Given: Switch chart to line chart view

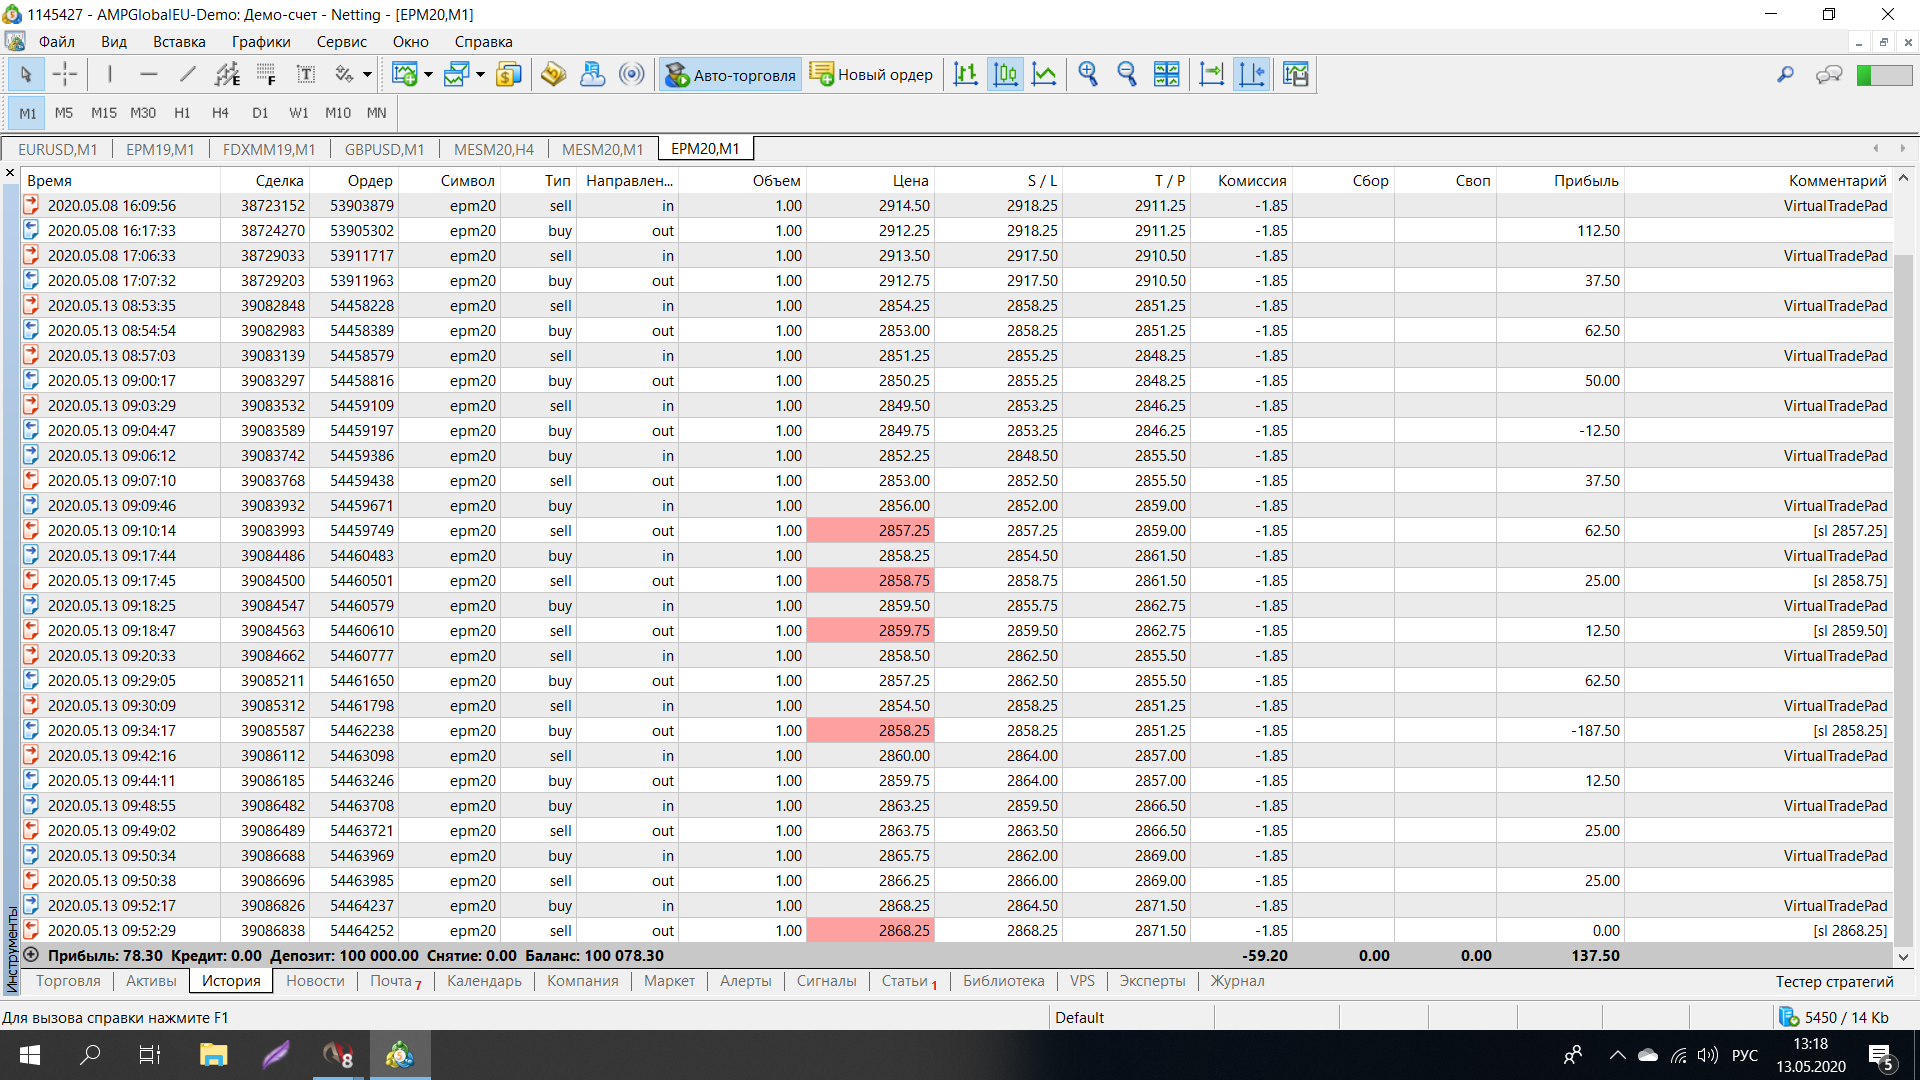Looking at the screenshot, I should [1044, 74].
